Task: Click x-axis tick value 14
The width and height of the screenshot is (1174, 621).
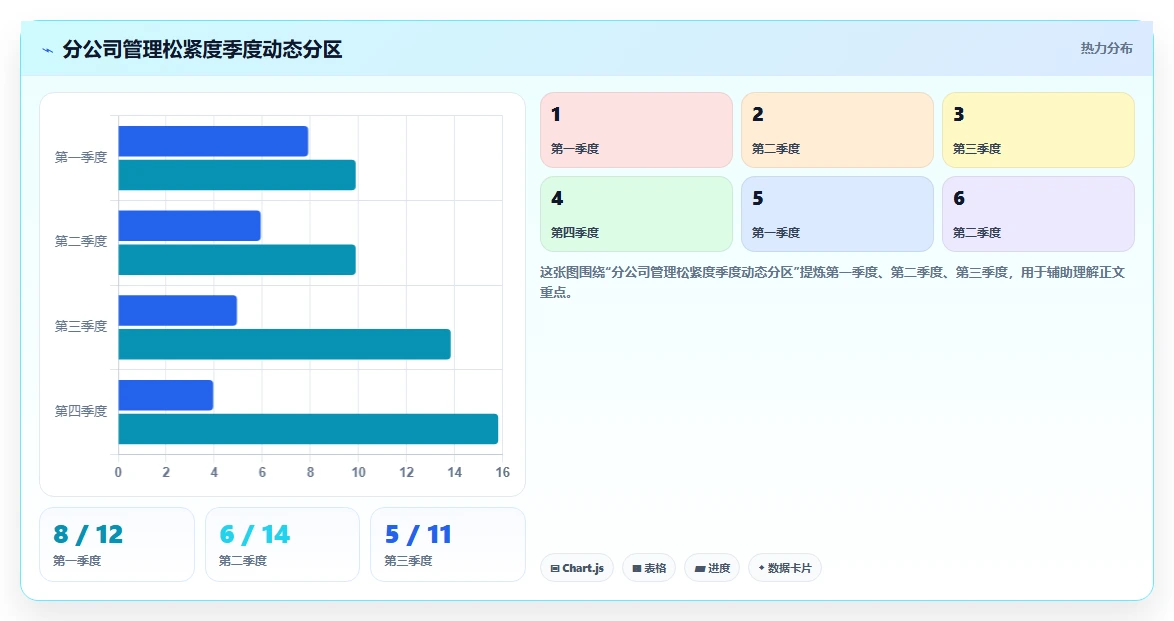Action: pyautogui.click(x=454, y=473)
